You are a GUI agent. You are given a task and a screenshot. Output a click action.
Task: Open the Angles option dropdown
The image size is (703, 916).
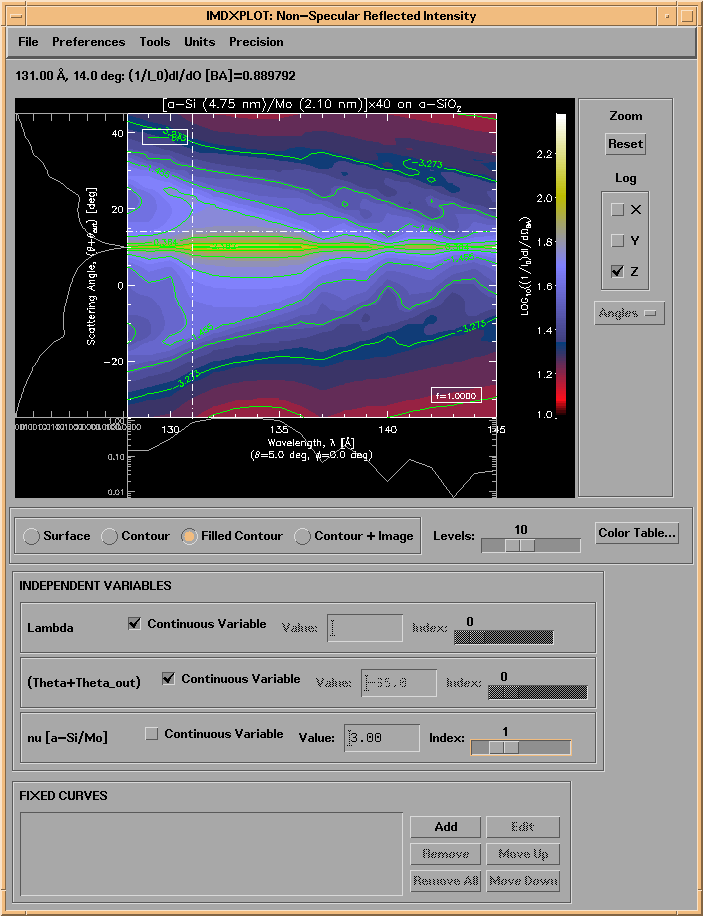629,313
